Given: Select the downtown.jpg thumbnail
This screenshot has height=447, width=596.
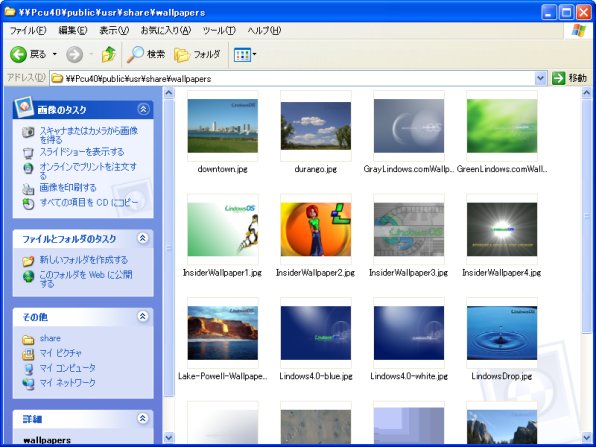Looking at the screenshot, I should tap(222, 126).
